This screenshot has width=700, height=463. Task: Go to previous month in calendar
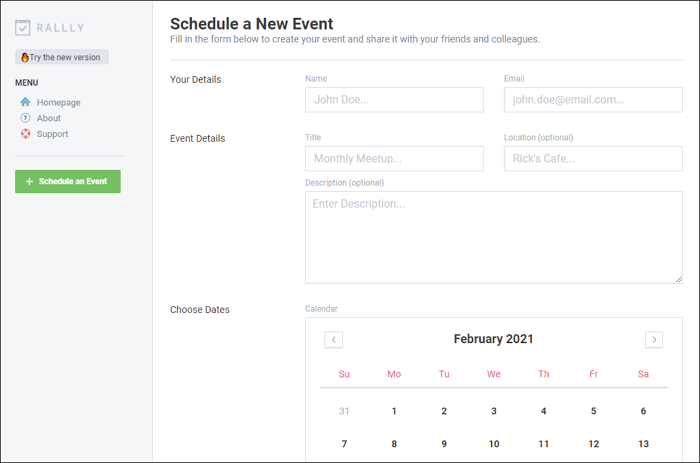334,339
